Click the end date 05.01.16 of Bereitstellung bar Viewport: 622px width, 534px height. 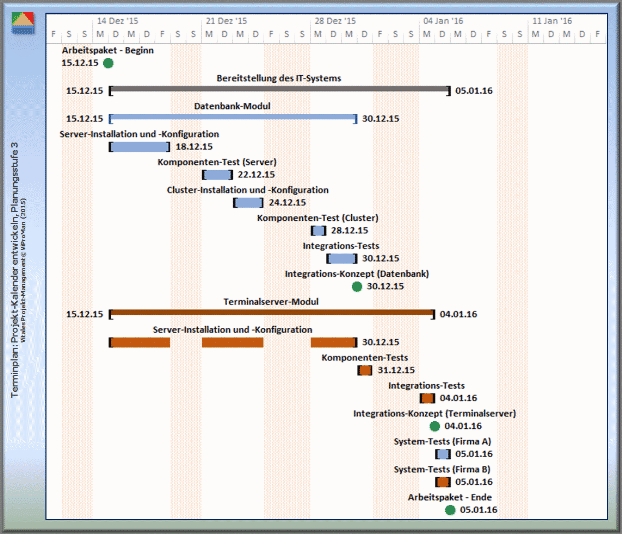474,91
